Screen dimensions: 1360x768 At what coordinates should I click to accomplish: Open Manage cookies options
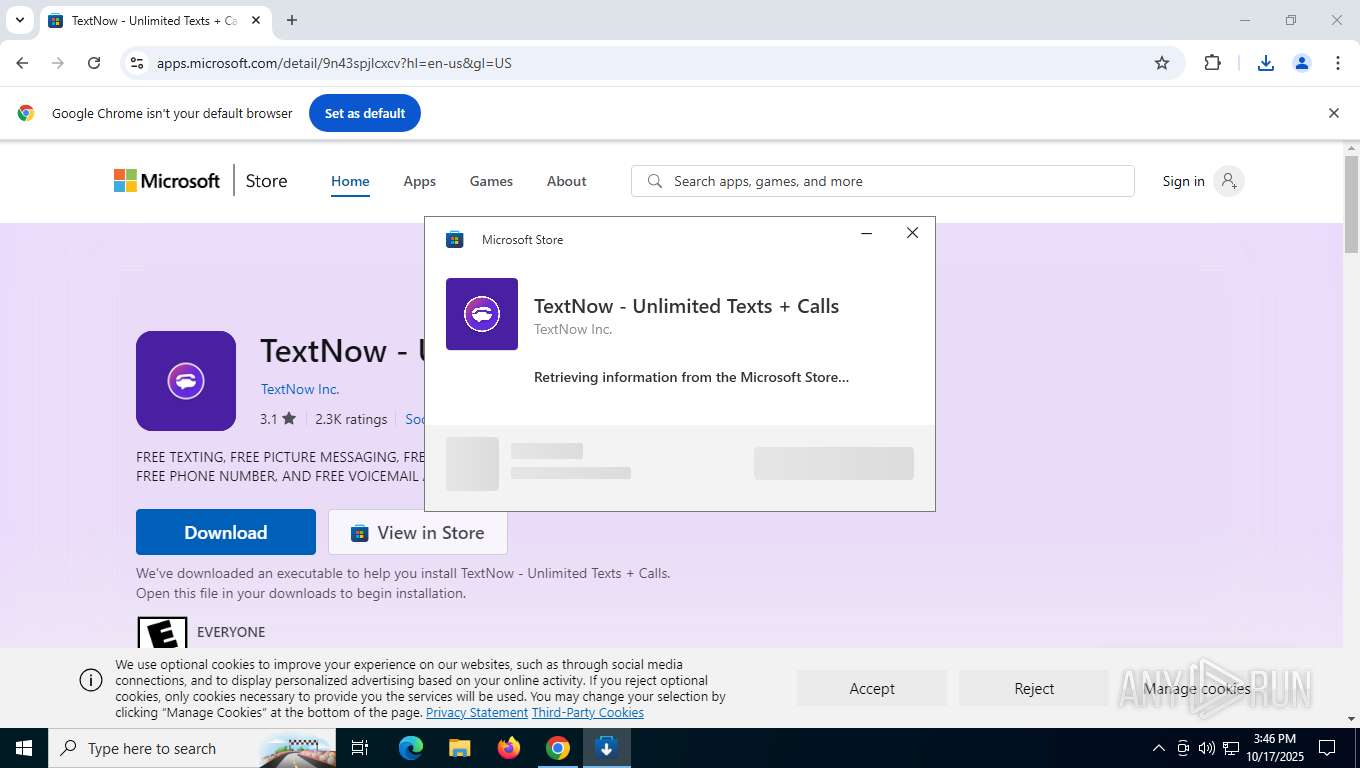pyautogui.click(x=1196, y=688)
